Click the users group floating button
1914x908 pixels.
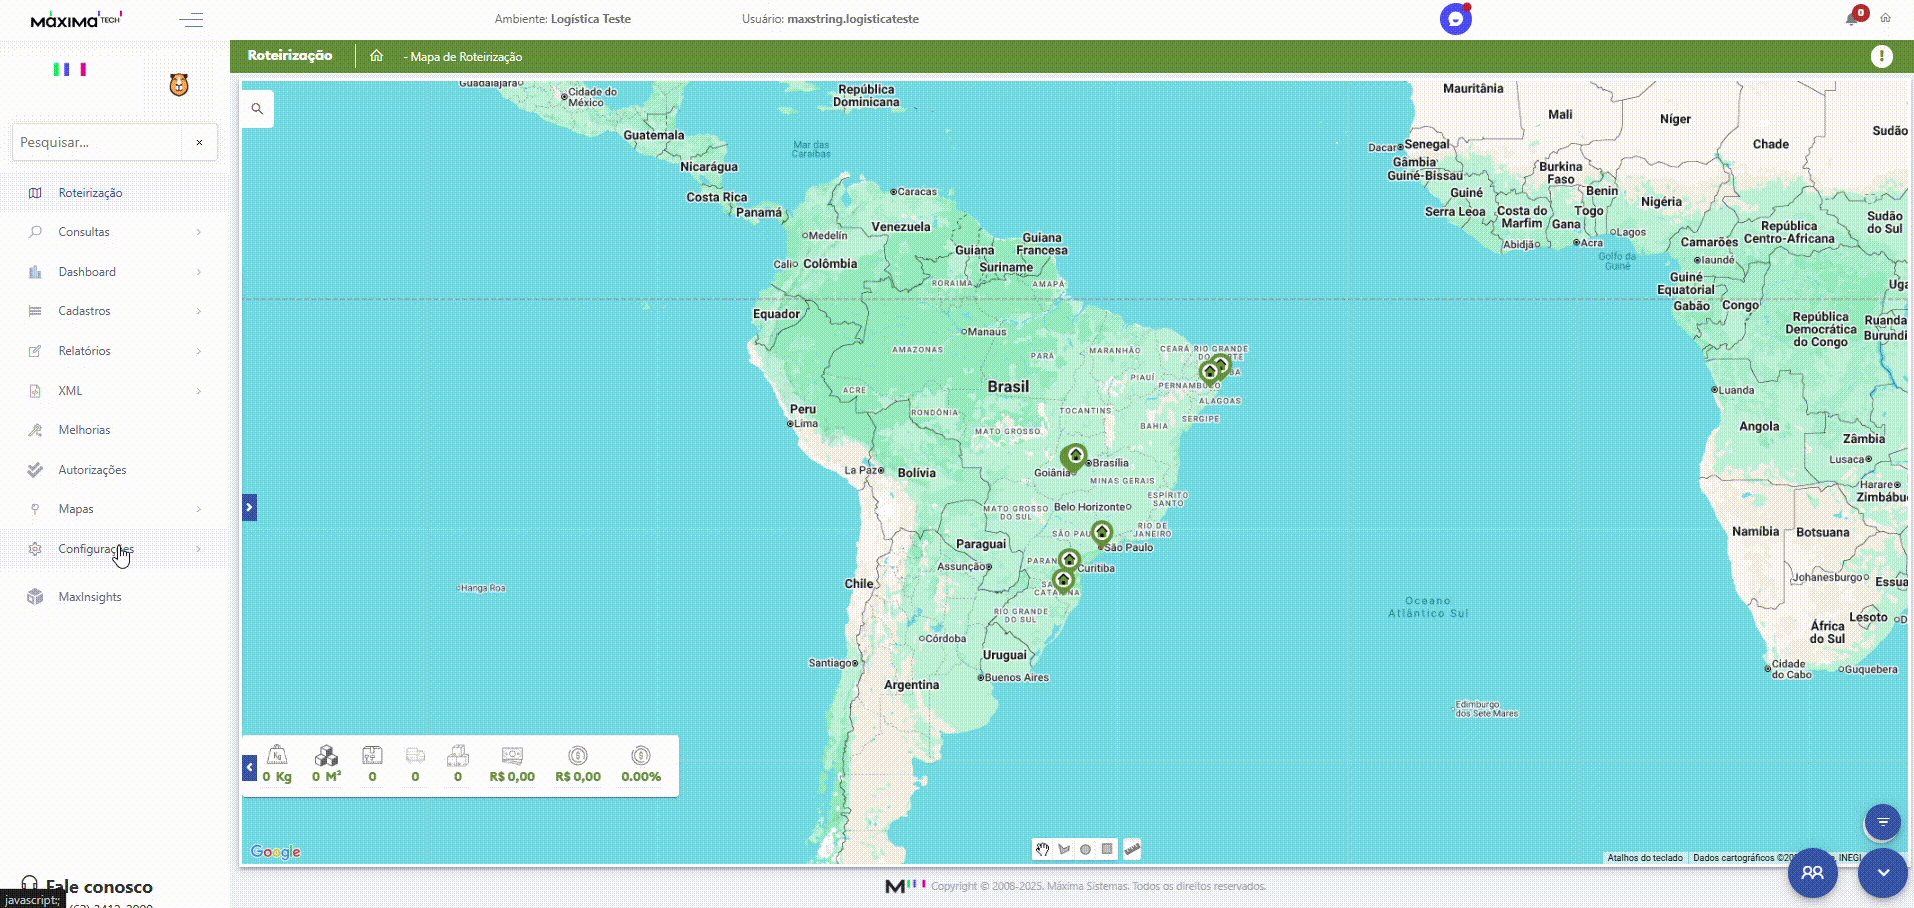click(x=1812, y=872)
